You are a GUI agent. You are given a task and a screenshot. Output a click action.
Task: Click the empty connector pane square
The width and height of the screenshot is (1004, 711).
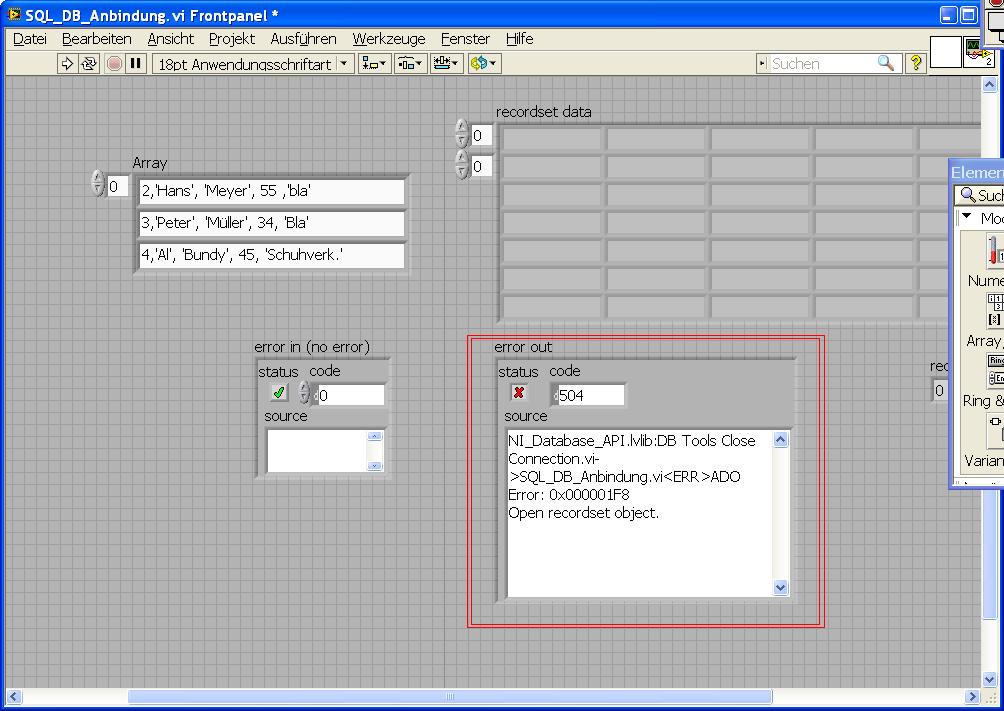pos(945,52)
